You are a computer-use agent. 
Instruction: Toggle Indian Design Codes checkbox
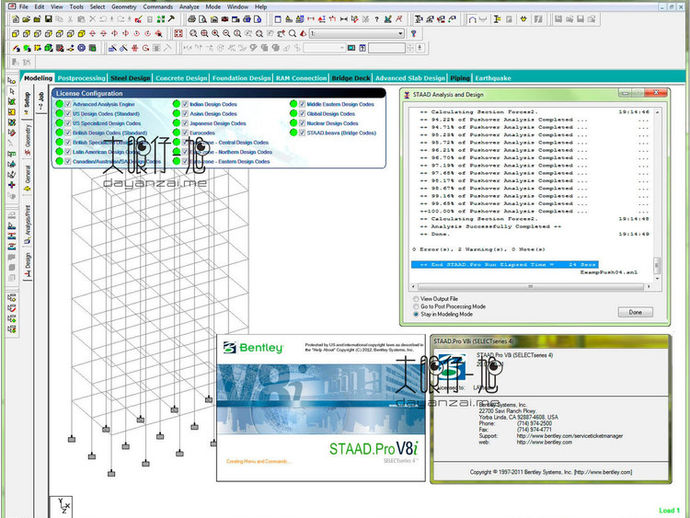point(185,104)
